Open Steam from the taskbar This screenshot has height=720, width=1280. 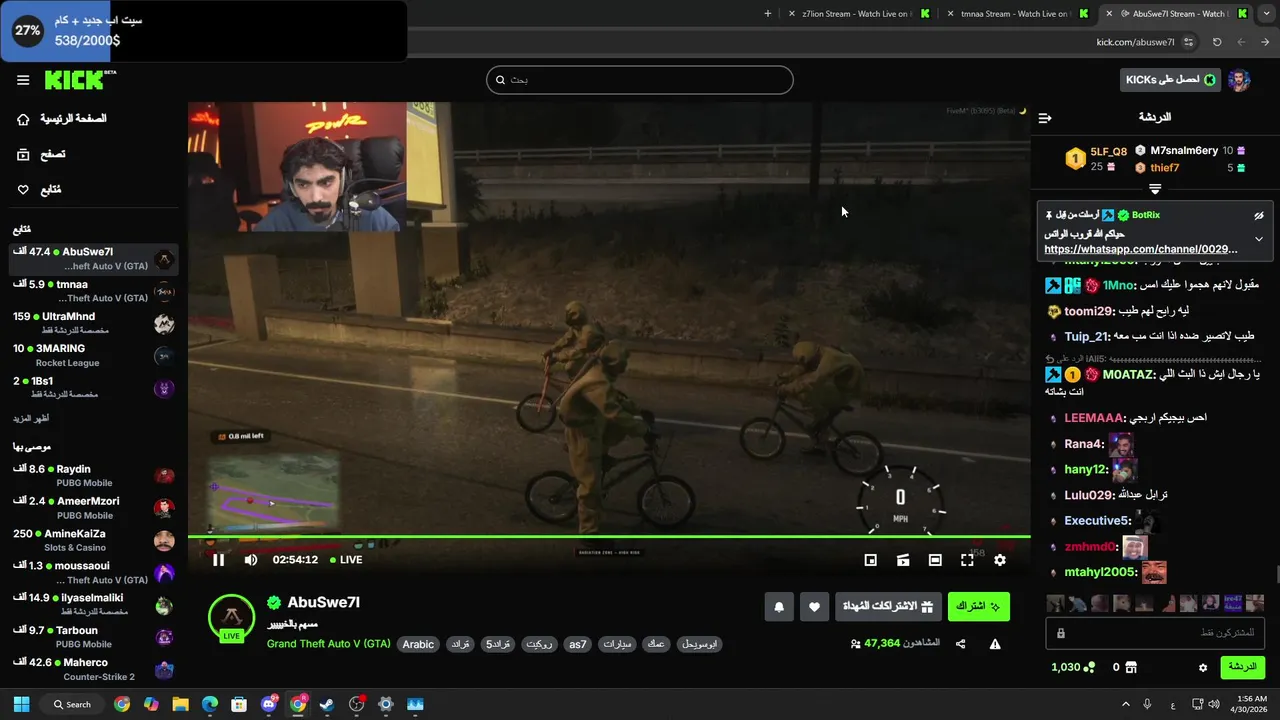click(x=327, y=704)
